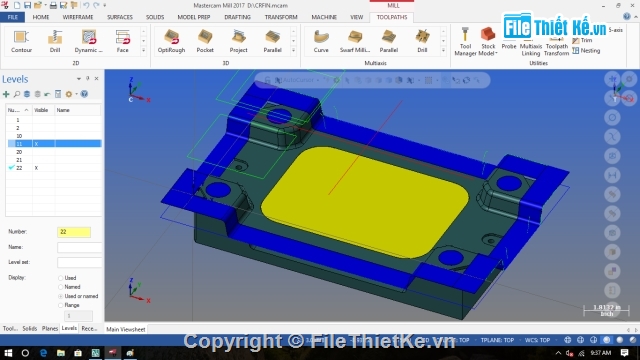Click the WCS: TOP status entry

537,340
